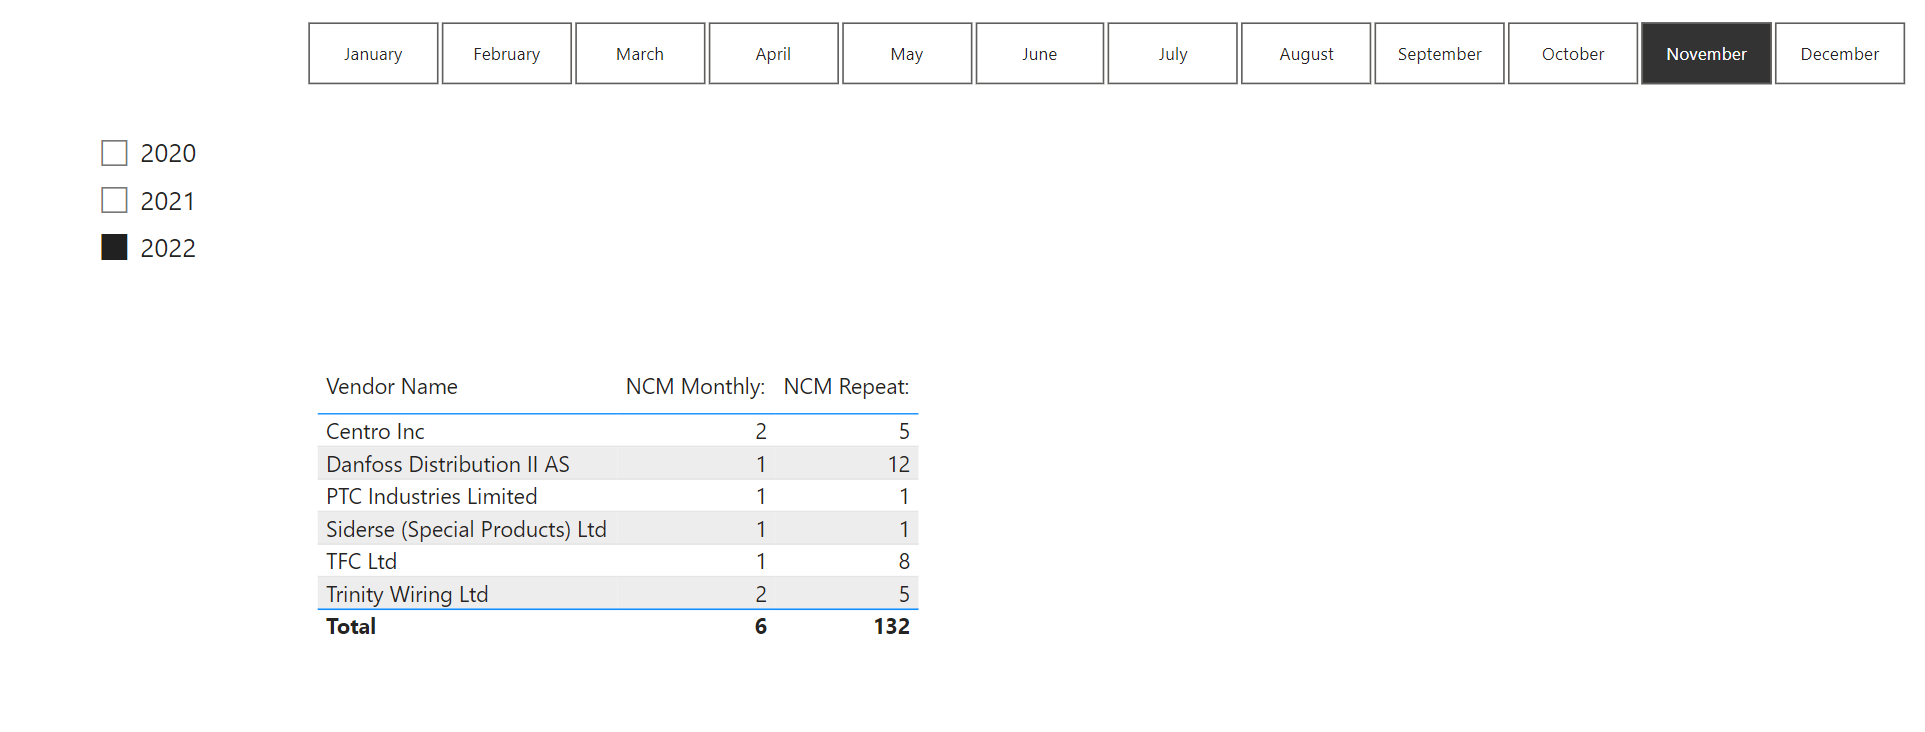Select the February month slicer button
The height and width of the screenshot is (732, 1925).
[507, 54]
